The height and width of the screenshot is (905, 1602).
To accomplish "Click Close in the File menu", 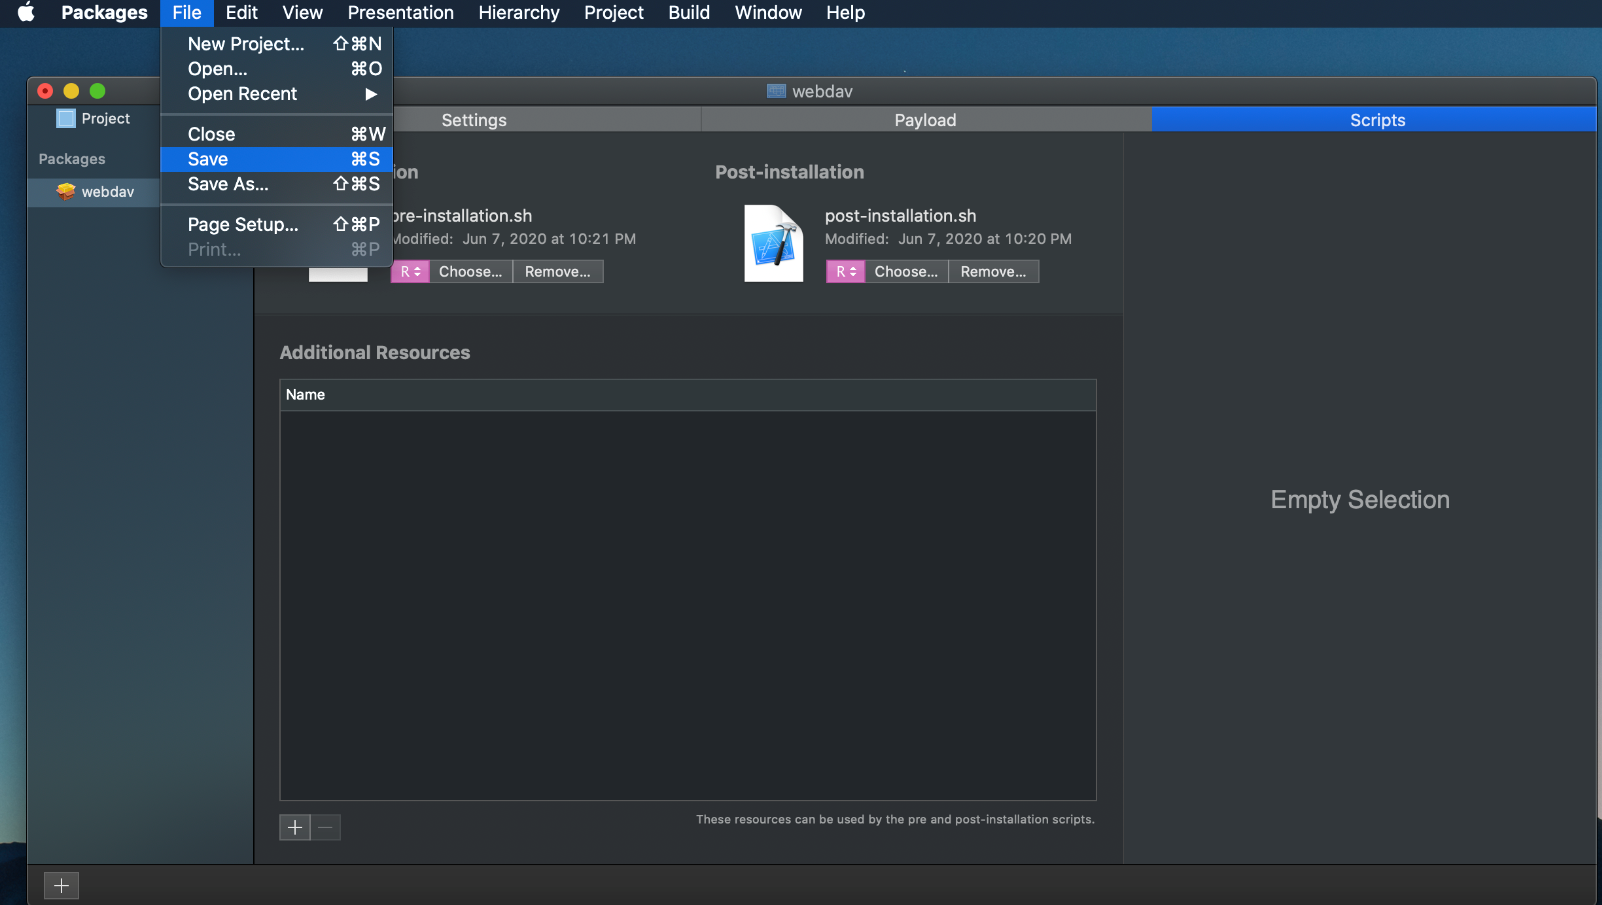I will click(276, 134).
